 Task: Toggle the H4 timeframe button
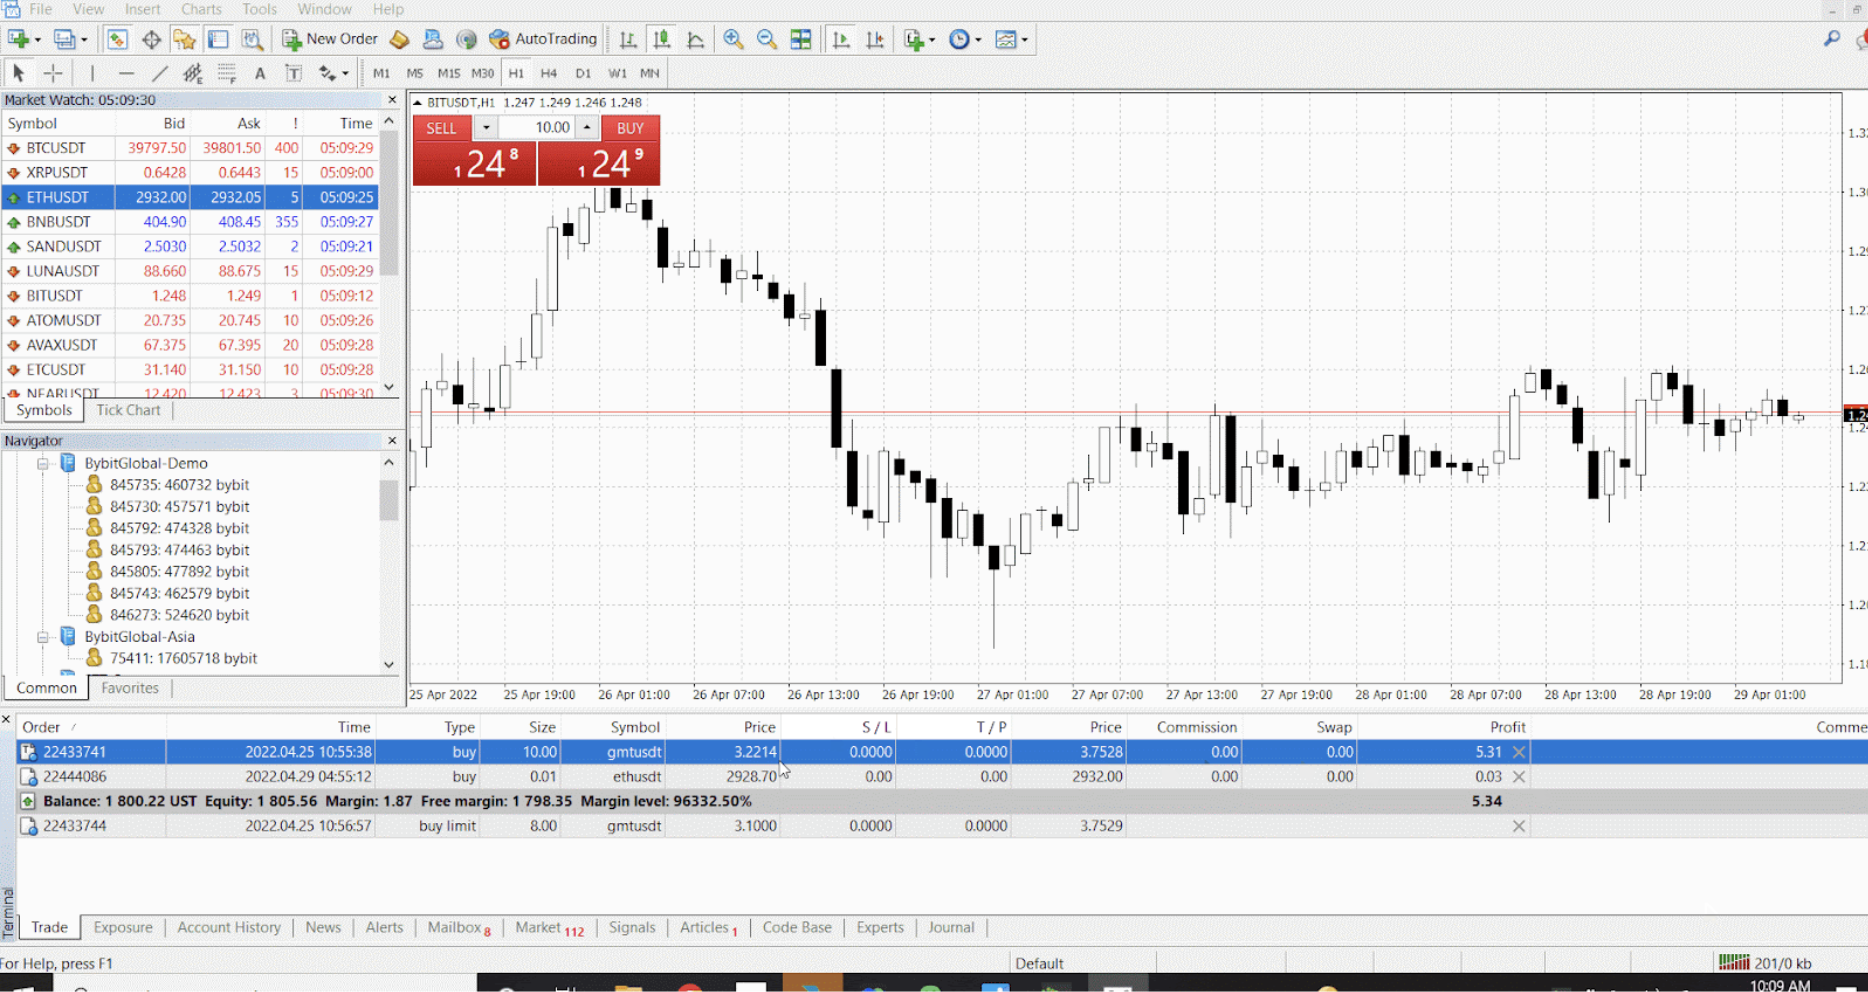click(549, 73)
